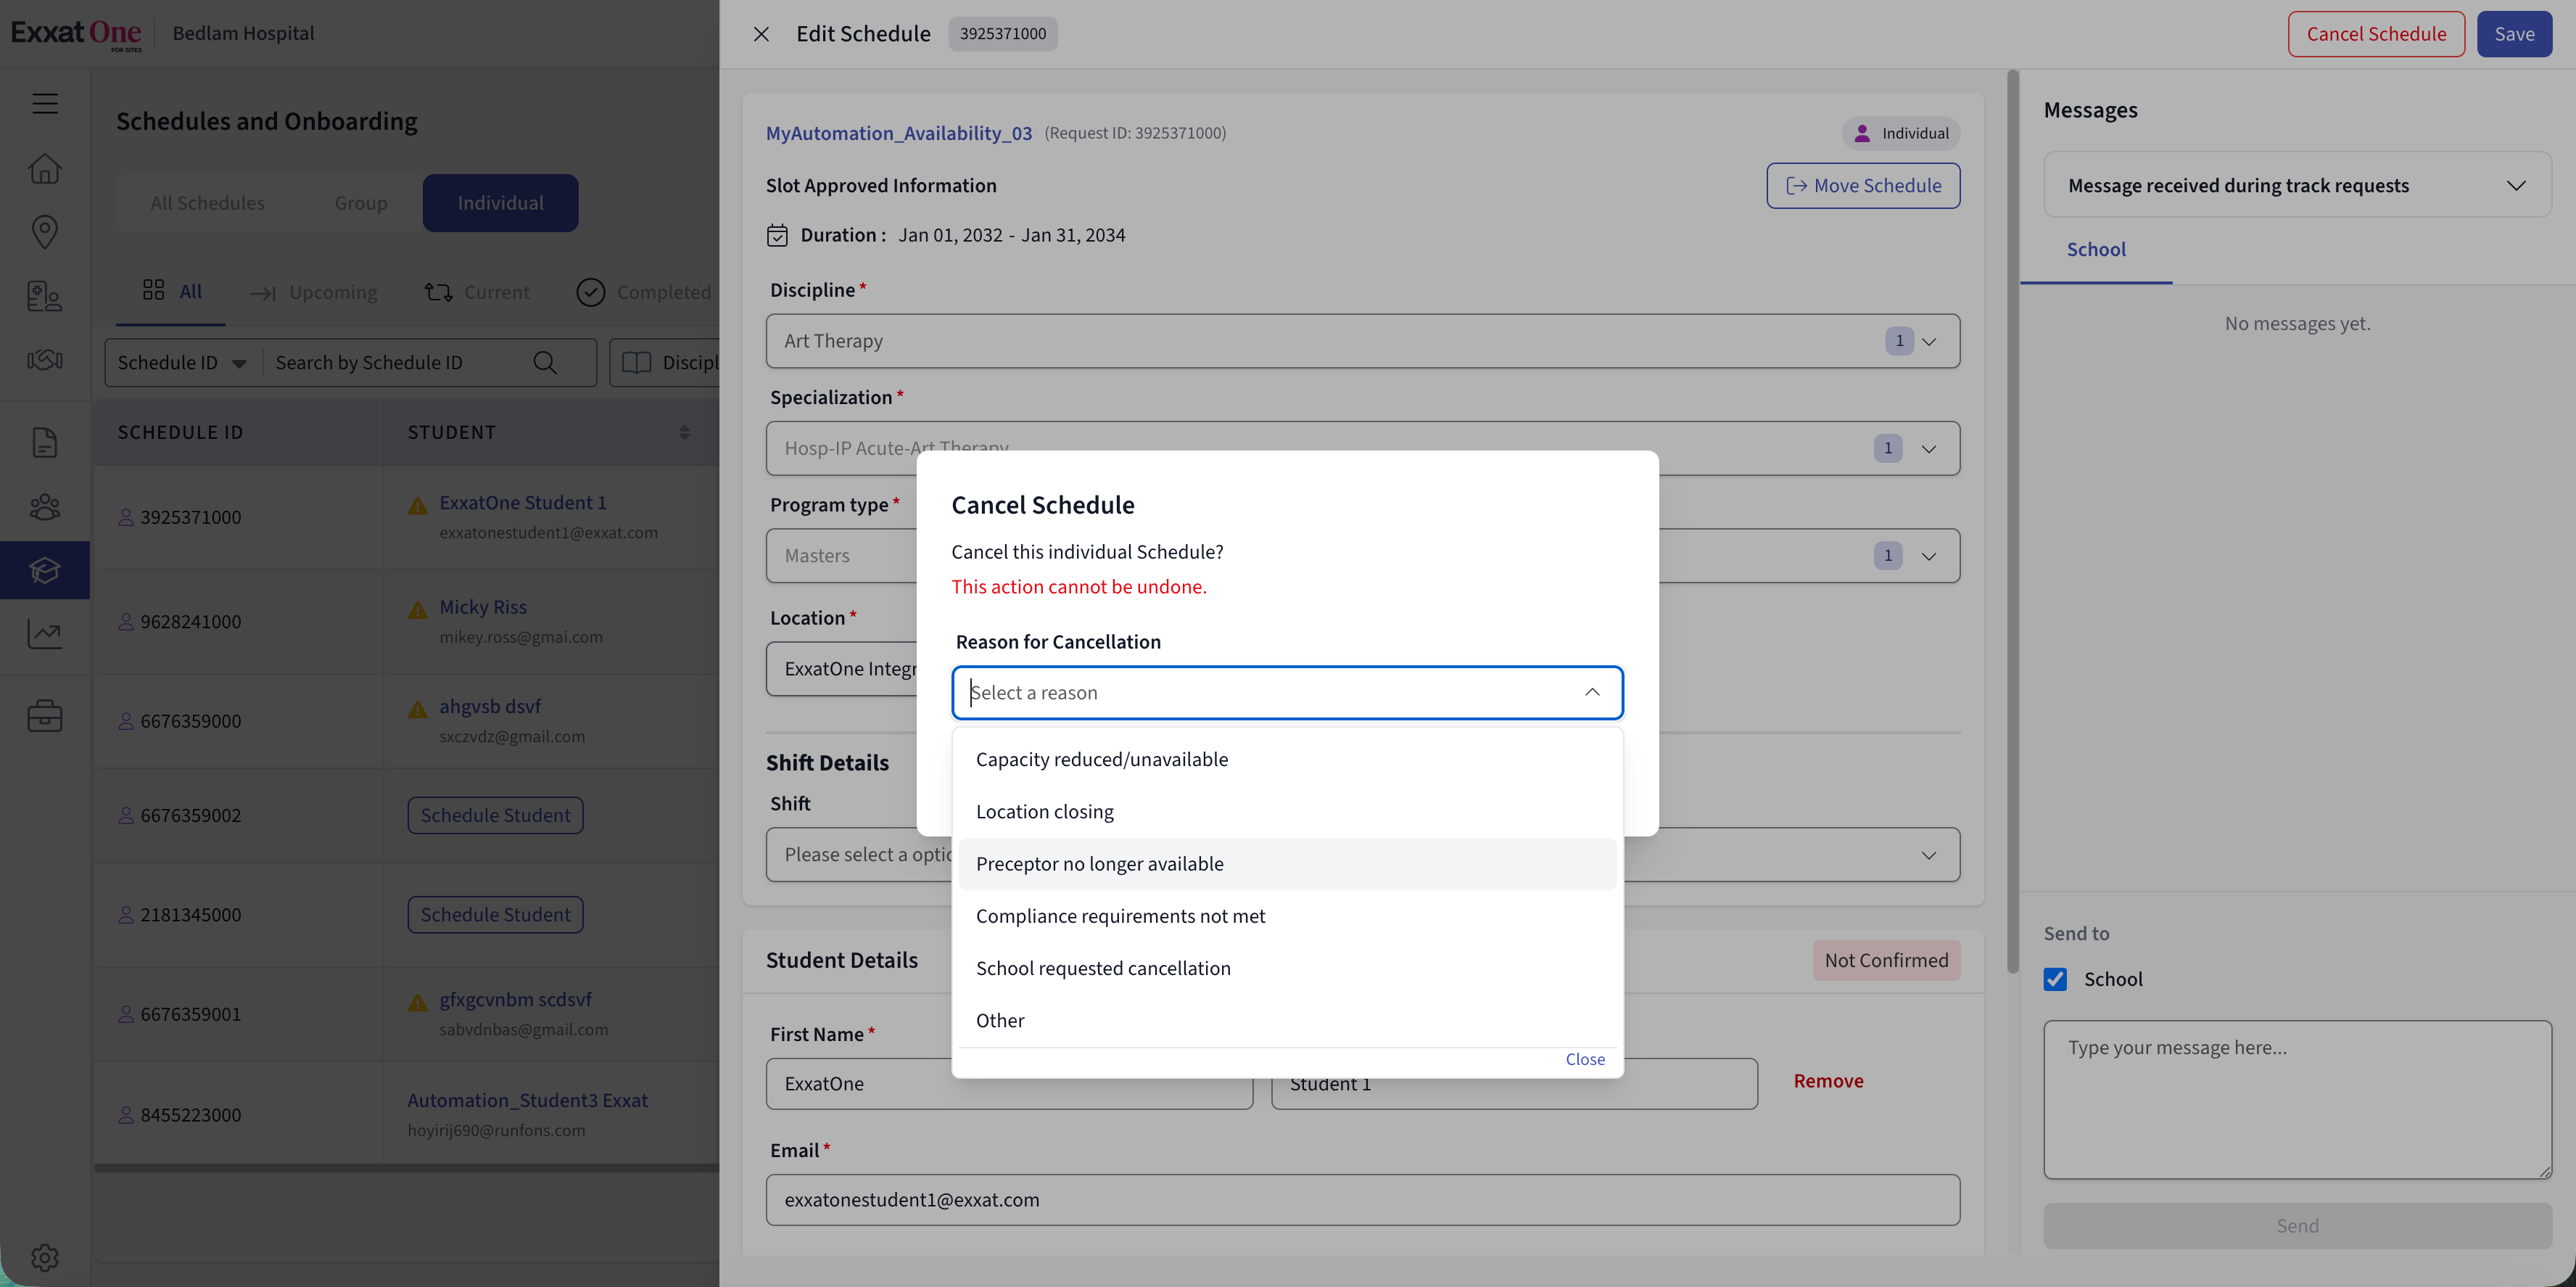Click the Student column sort icon
2576x1287 pixels.
click(x=684, y=432)
